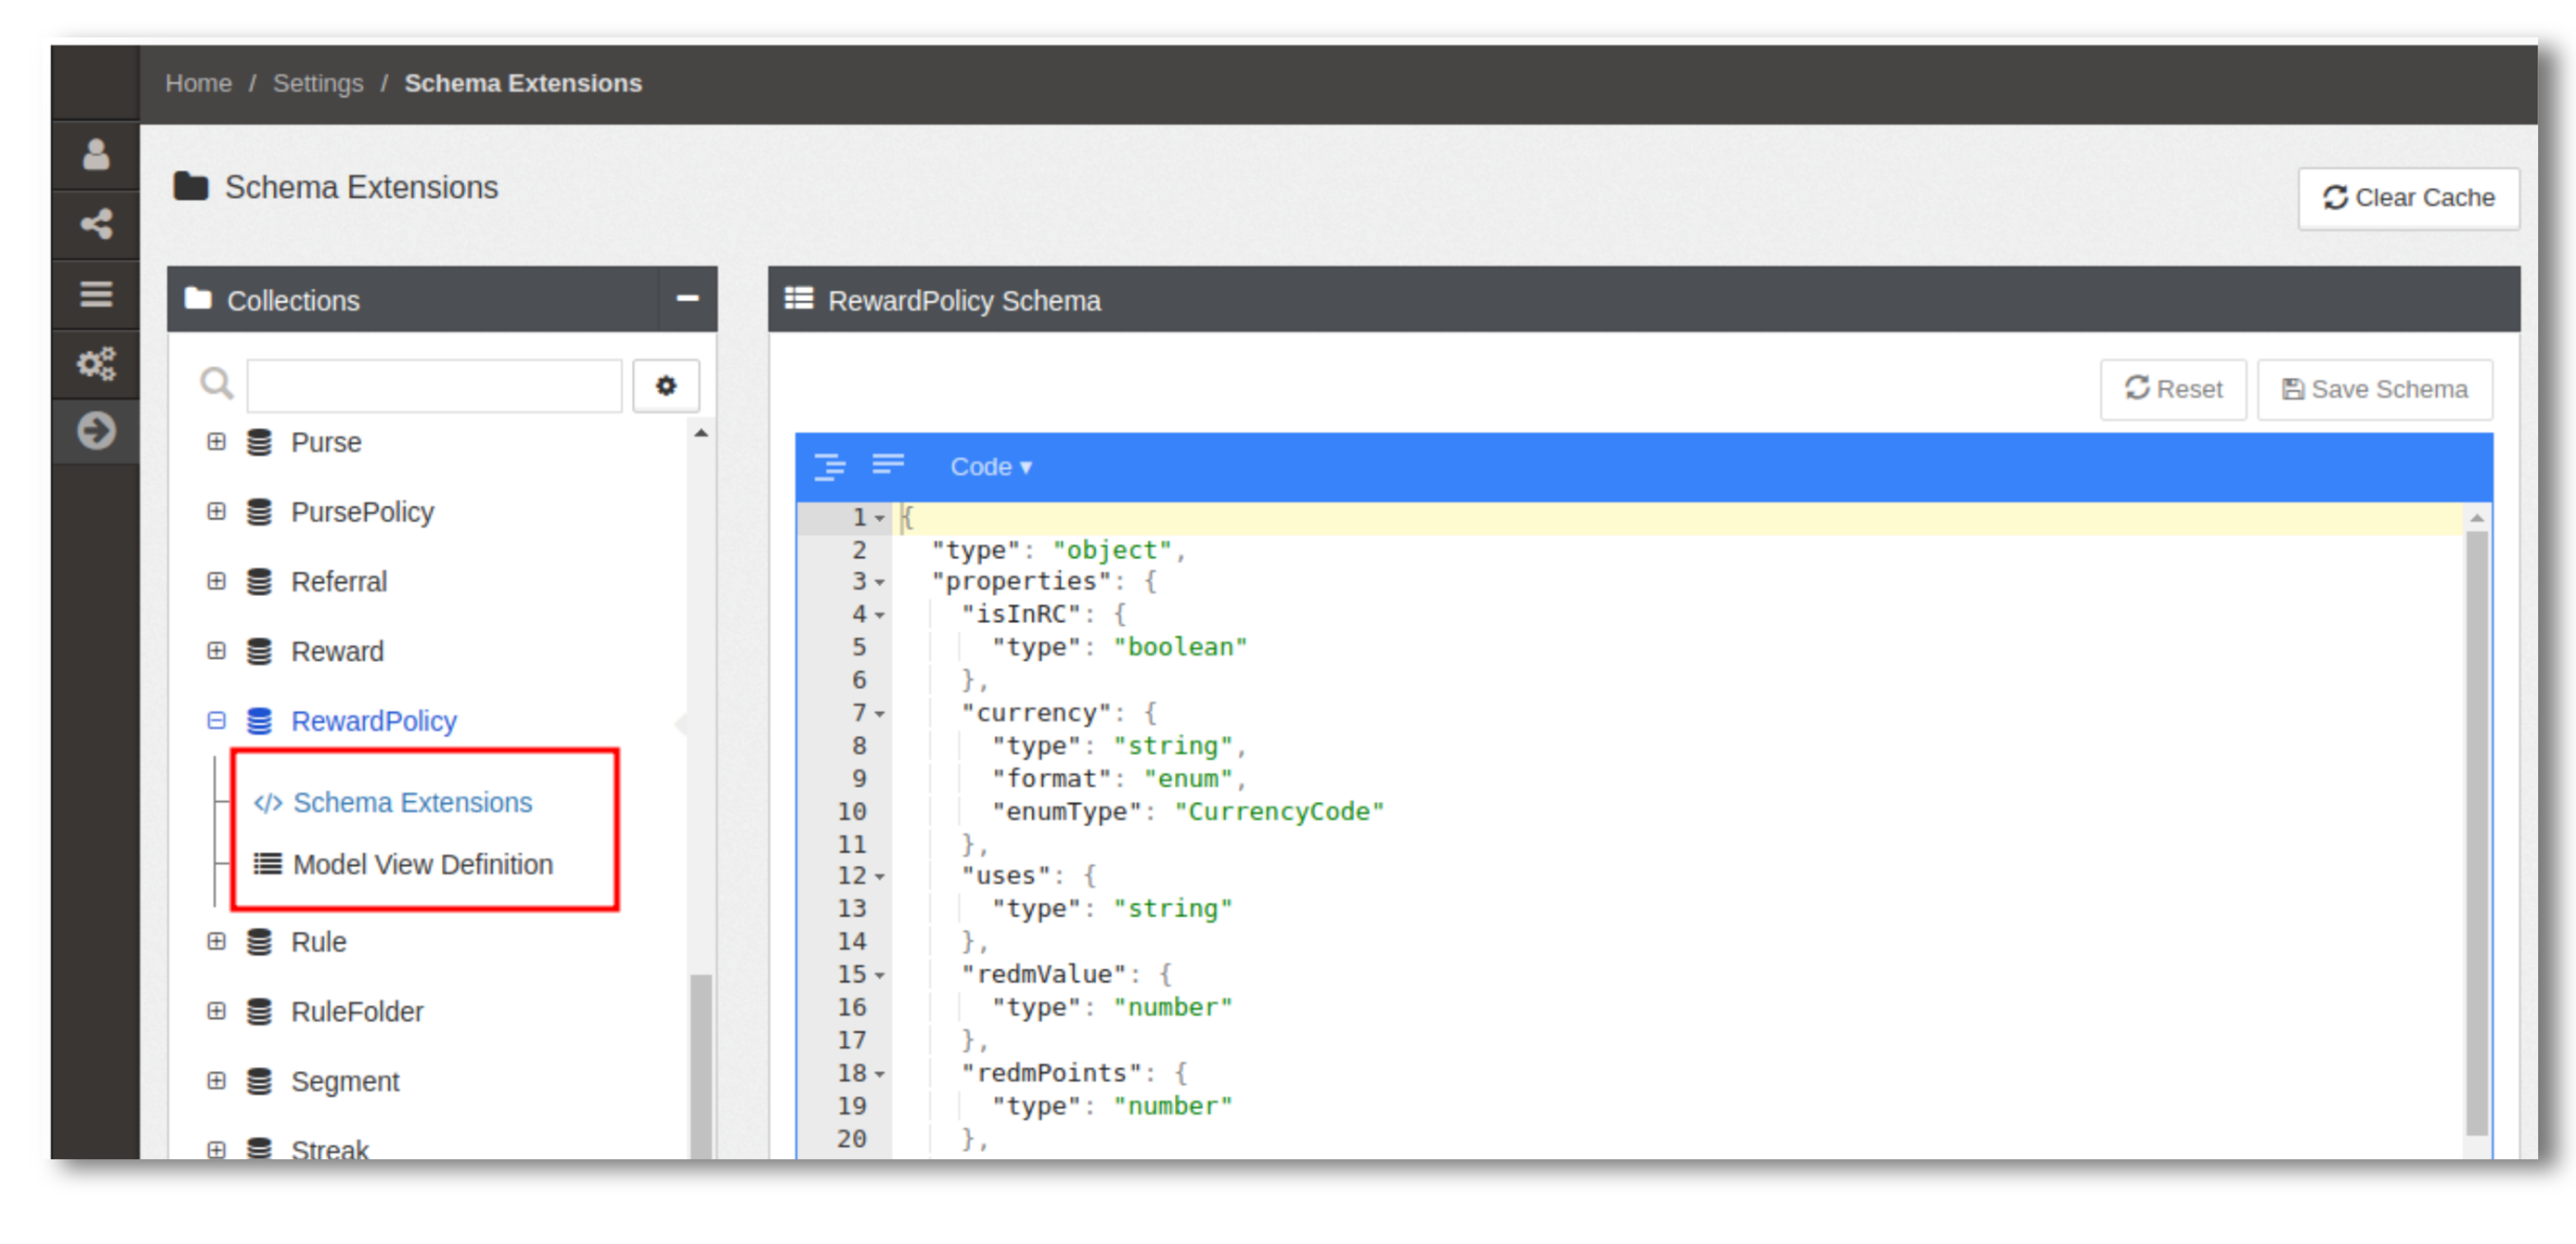Screen dimensions: 2576x1244
Task: Click the compact JSON icon in editor toolbar
Action: [x=888, y=464]
